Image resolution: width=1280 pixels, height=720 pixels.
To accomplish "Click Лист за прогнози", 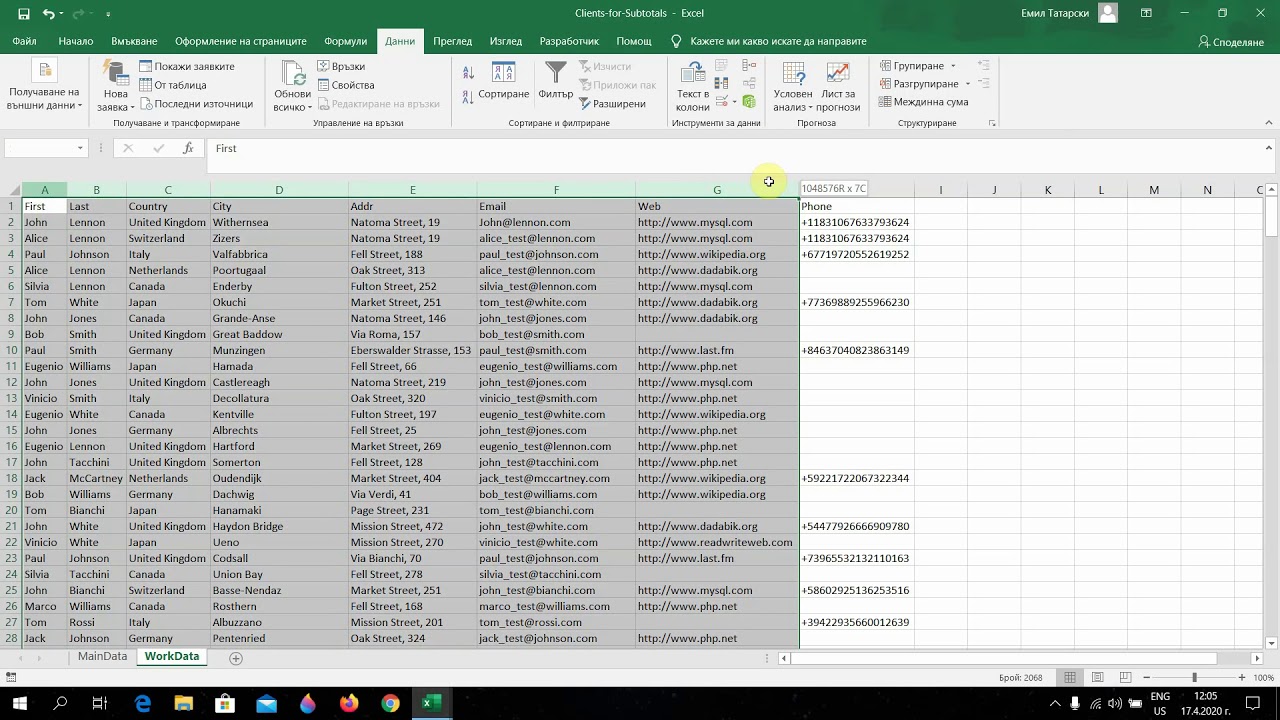I will 837,87.
